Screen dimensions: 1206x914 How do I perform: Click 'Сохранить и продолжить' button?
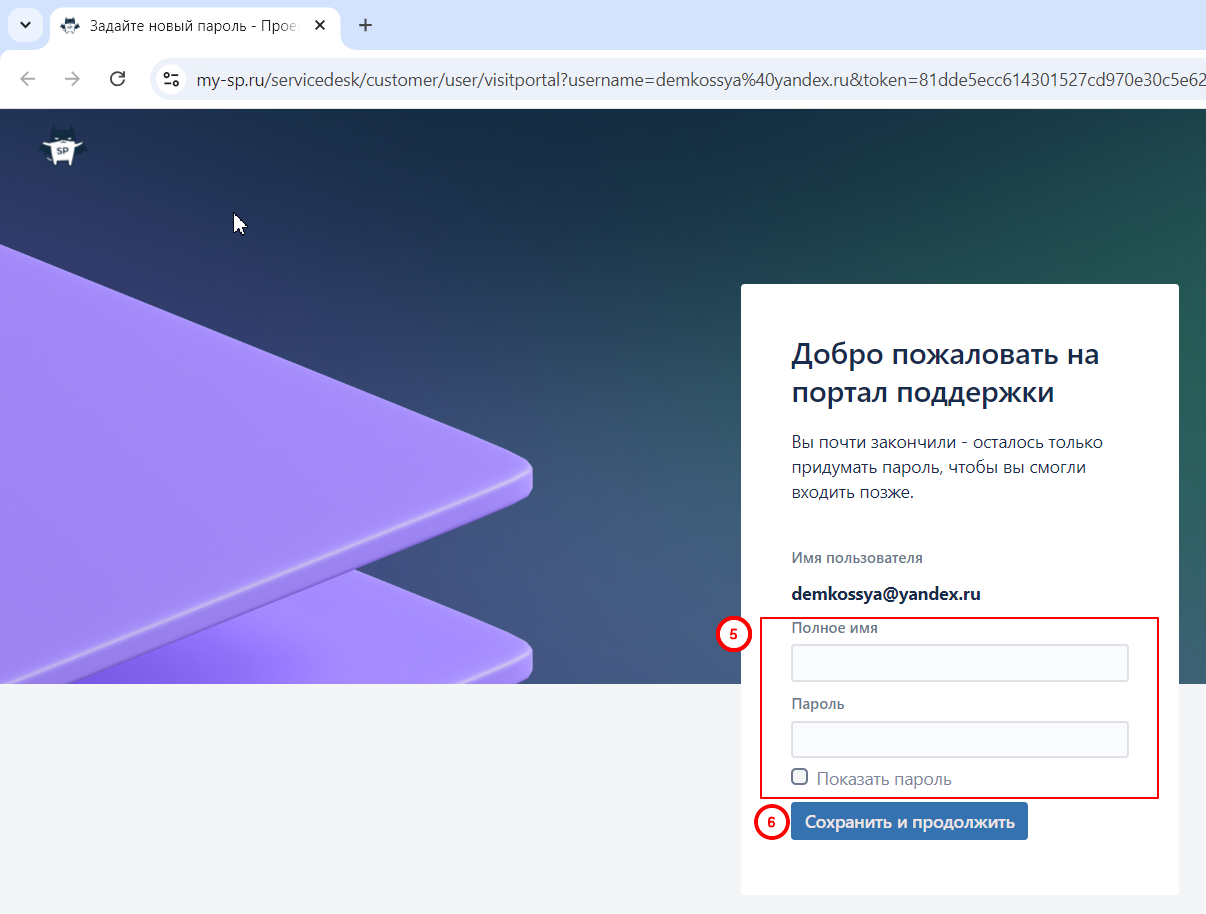click(x=909, y=822)
